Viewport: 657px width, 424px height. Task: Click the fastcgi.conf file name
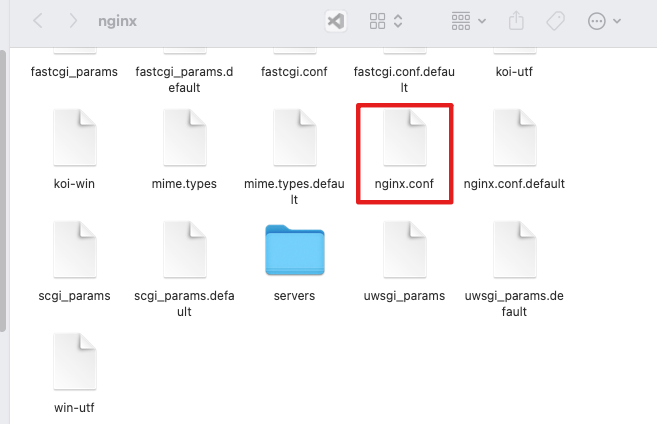[x=294, y=72]
